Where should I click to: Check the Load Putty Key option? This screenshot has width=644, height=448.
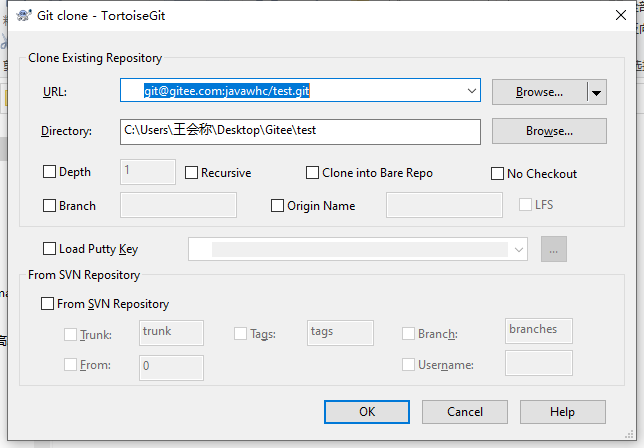tap(49, 248)
